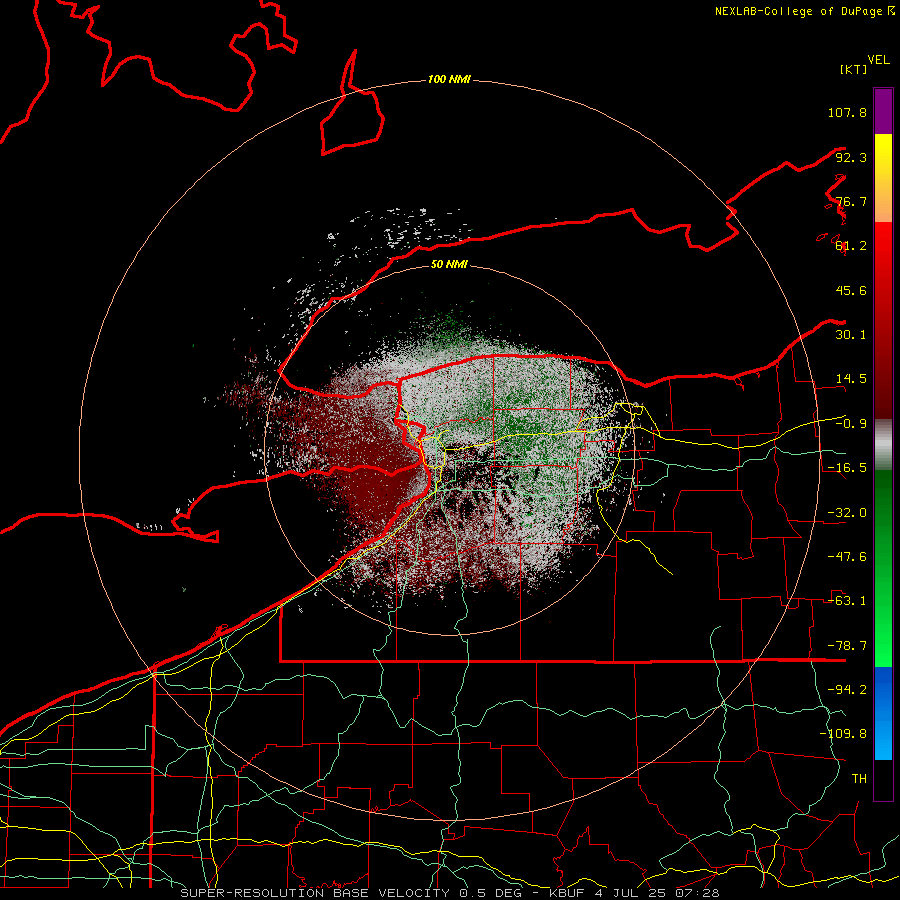Click the yellow-orange segment of color bar
This screenshot has height=900, width=900.
click(883, 178)
